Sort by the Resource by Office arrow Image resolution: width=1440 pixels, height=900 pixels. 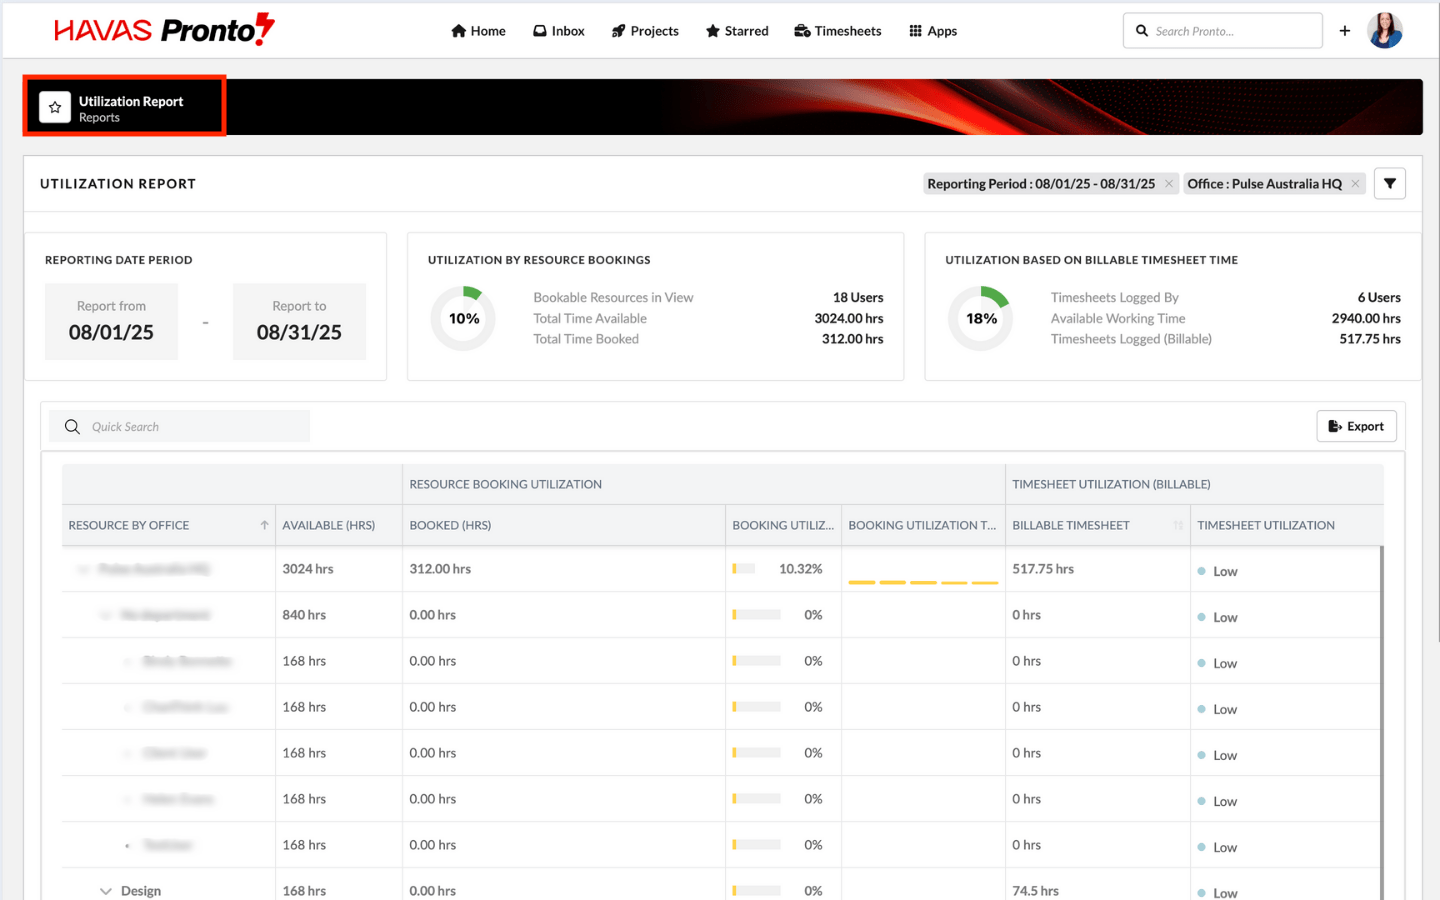coord(264,525)
